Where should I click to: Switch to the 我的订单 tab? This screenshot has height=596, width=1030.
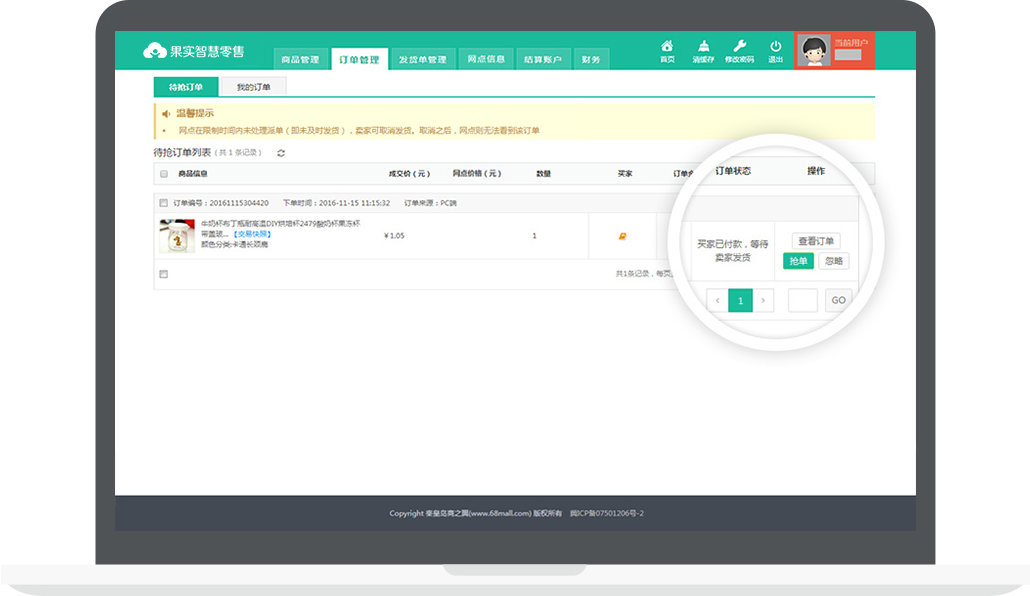click(254, 87)
